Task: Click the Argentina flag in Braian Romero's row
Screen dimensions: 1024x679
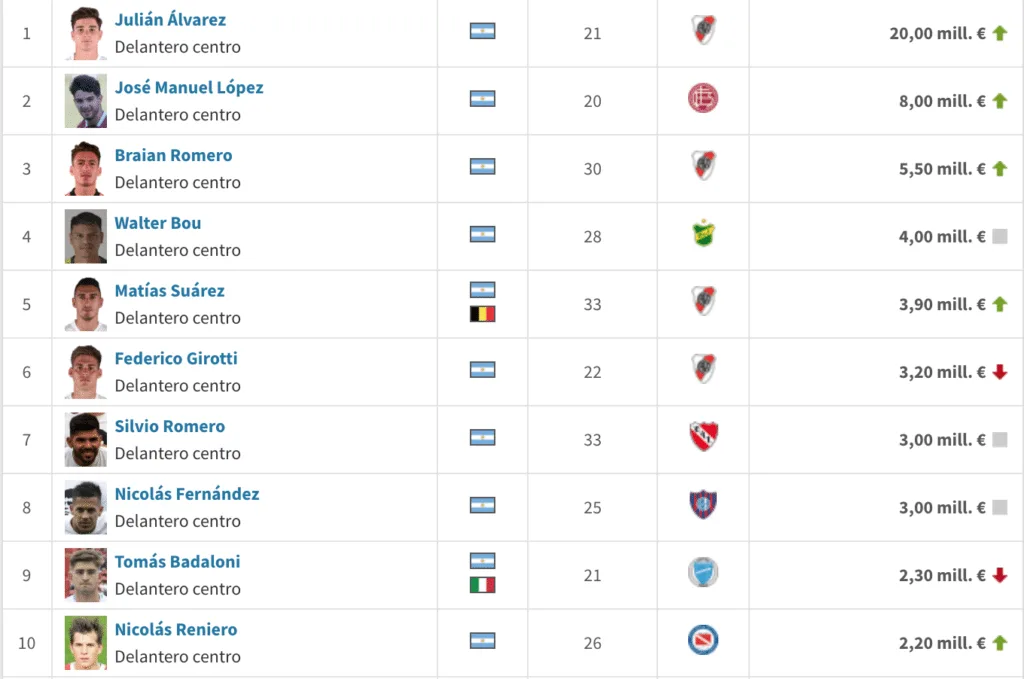Action: coord(483,166)
